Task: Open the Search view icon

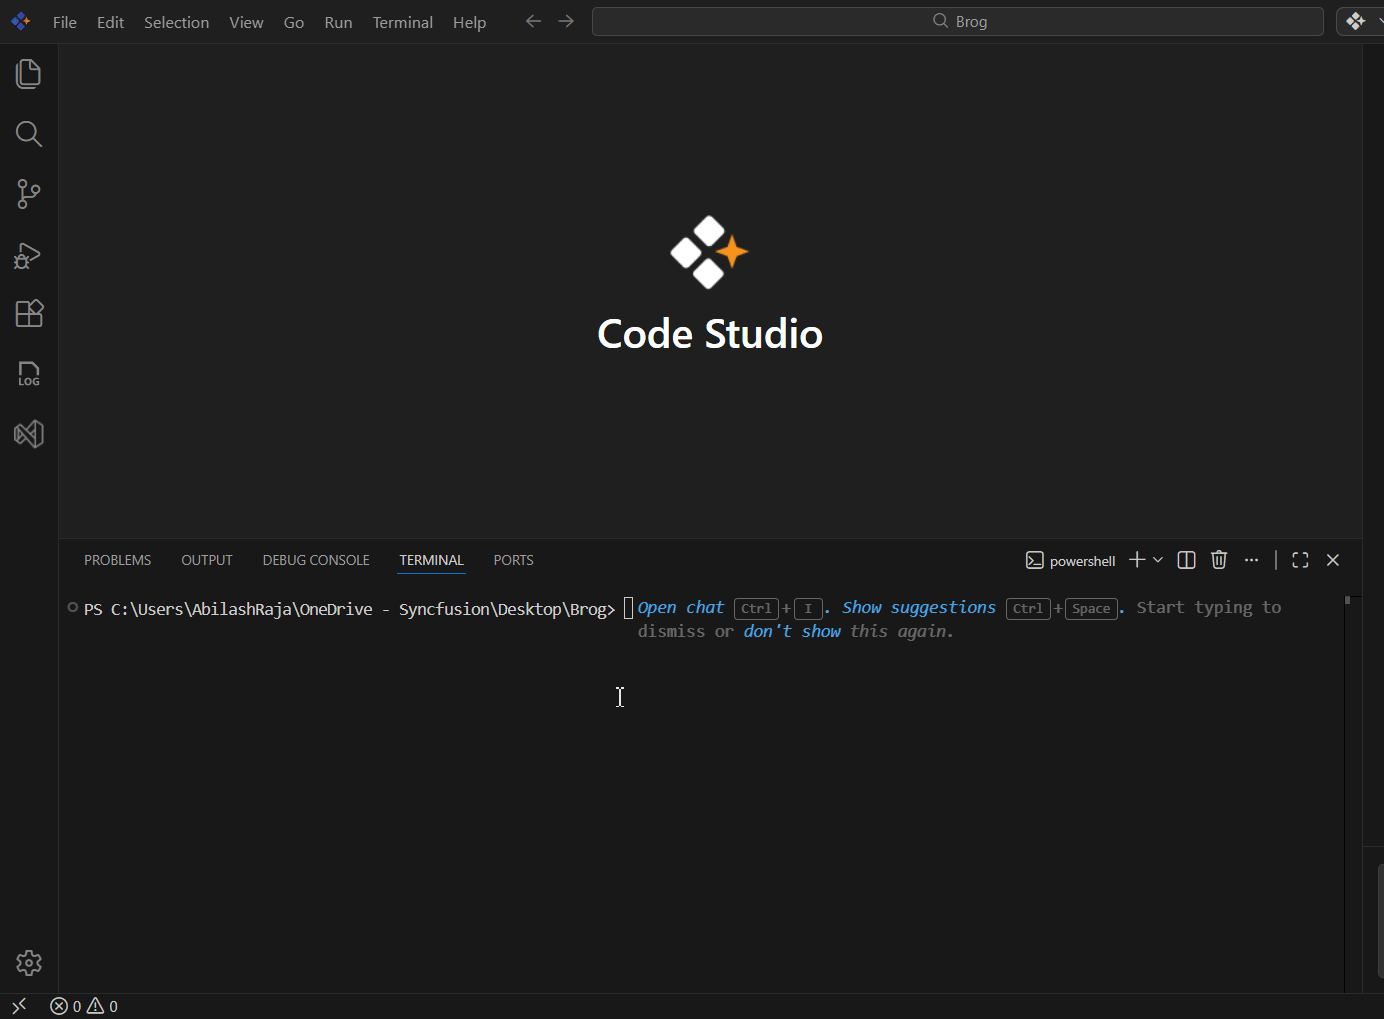Action: tap(29, 134)
